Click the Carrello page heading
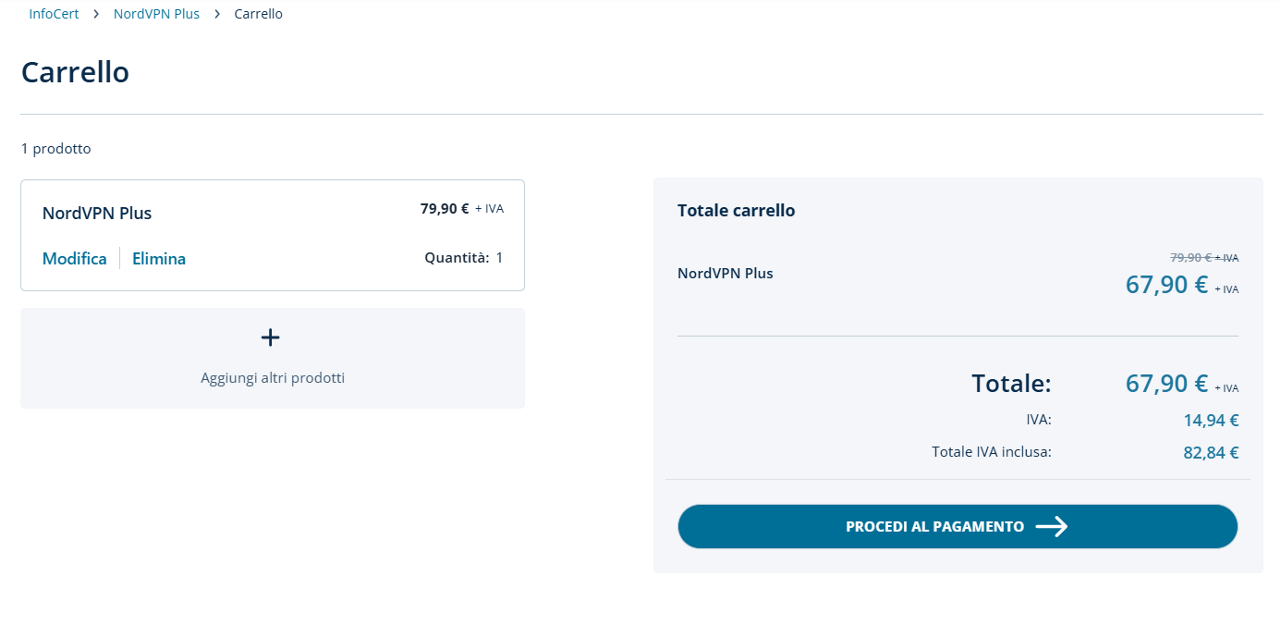The width and height of the screenshot is (1280, 624). coord(75,72)
